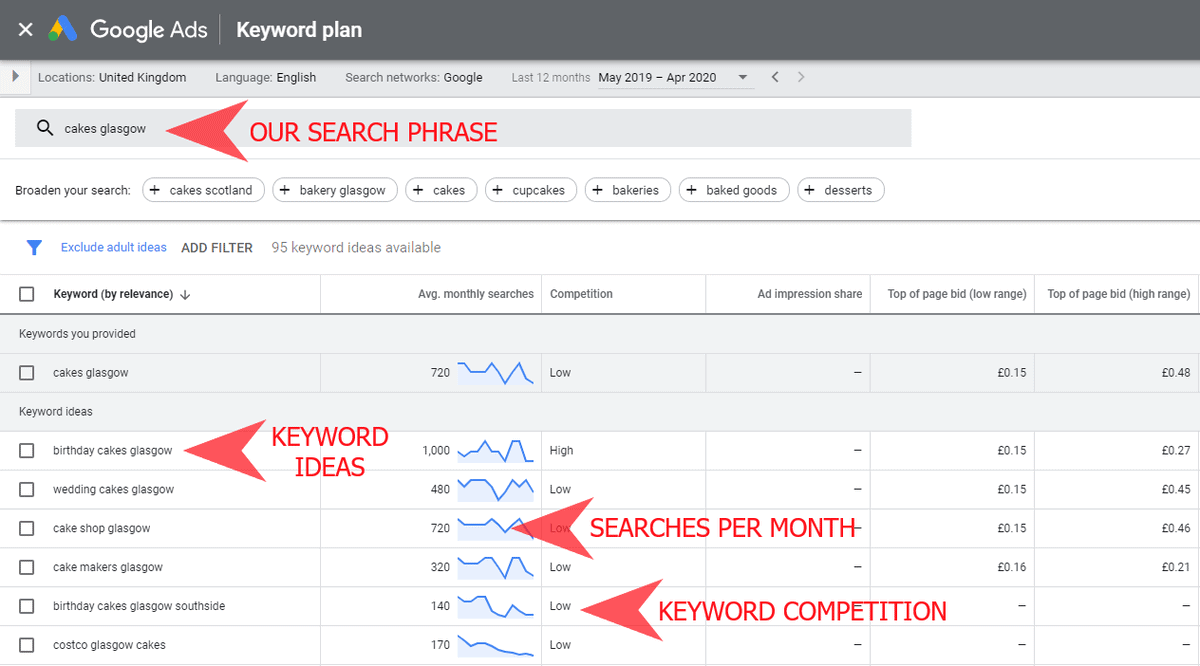
Task: Click the blue filter funnel icon
Action: [34, 247]
